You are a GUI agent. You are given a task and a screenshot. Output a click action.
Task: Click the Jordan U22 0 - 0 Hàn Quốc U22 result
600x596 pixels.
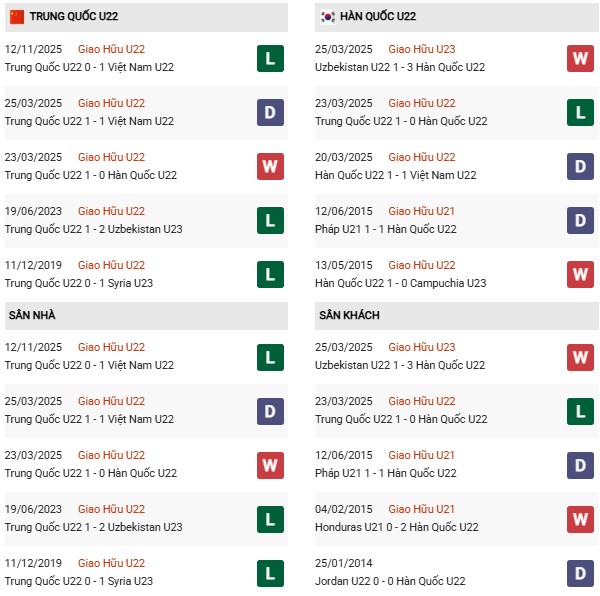pyautogui.click(x=399, y=581)
